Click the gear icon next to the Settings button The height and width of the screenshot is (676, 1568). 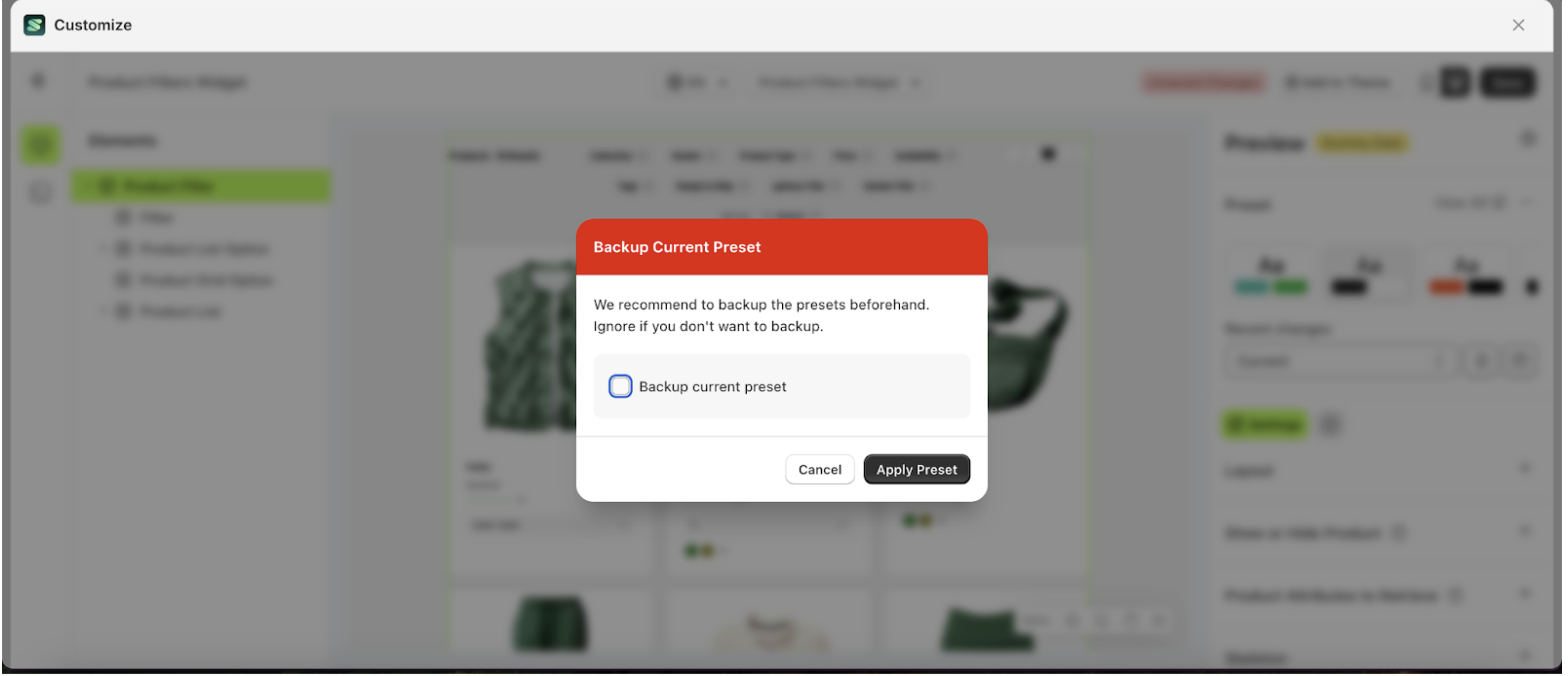click(x=1330, y=424)
